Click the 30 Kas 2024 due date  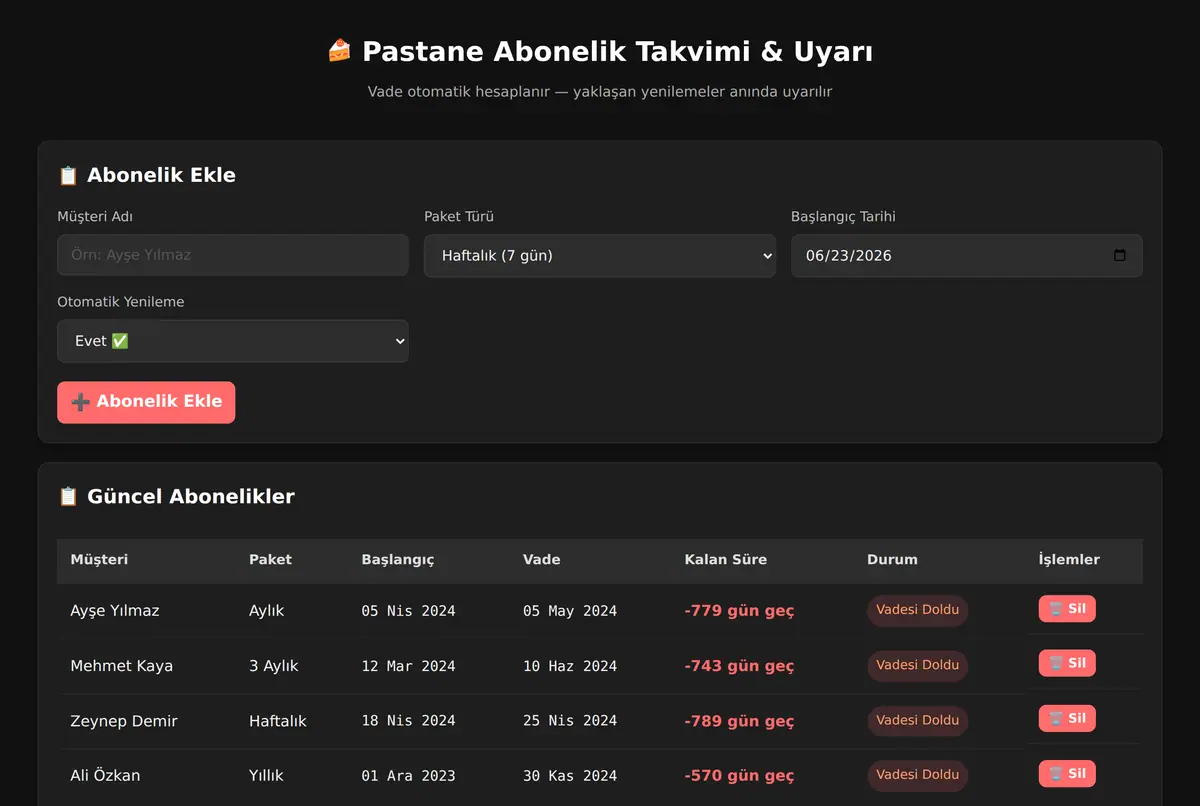pyautogui.click(x=570, y=776)
